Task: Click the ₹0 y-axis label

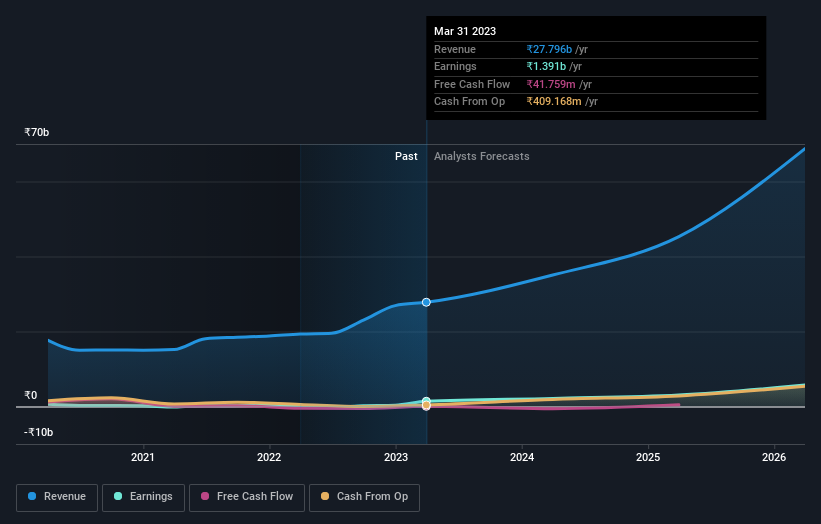Action: point(31,395)
